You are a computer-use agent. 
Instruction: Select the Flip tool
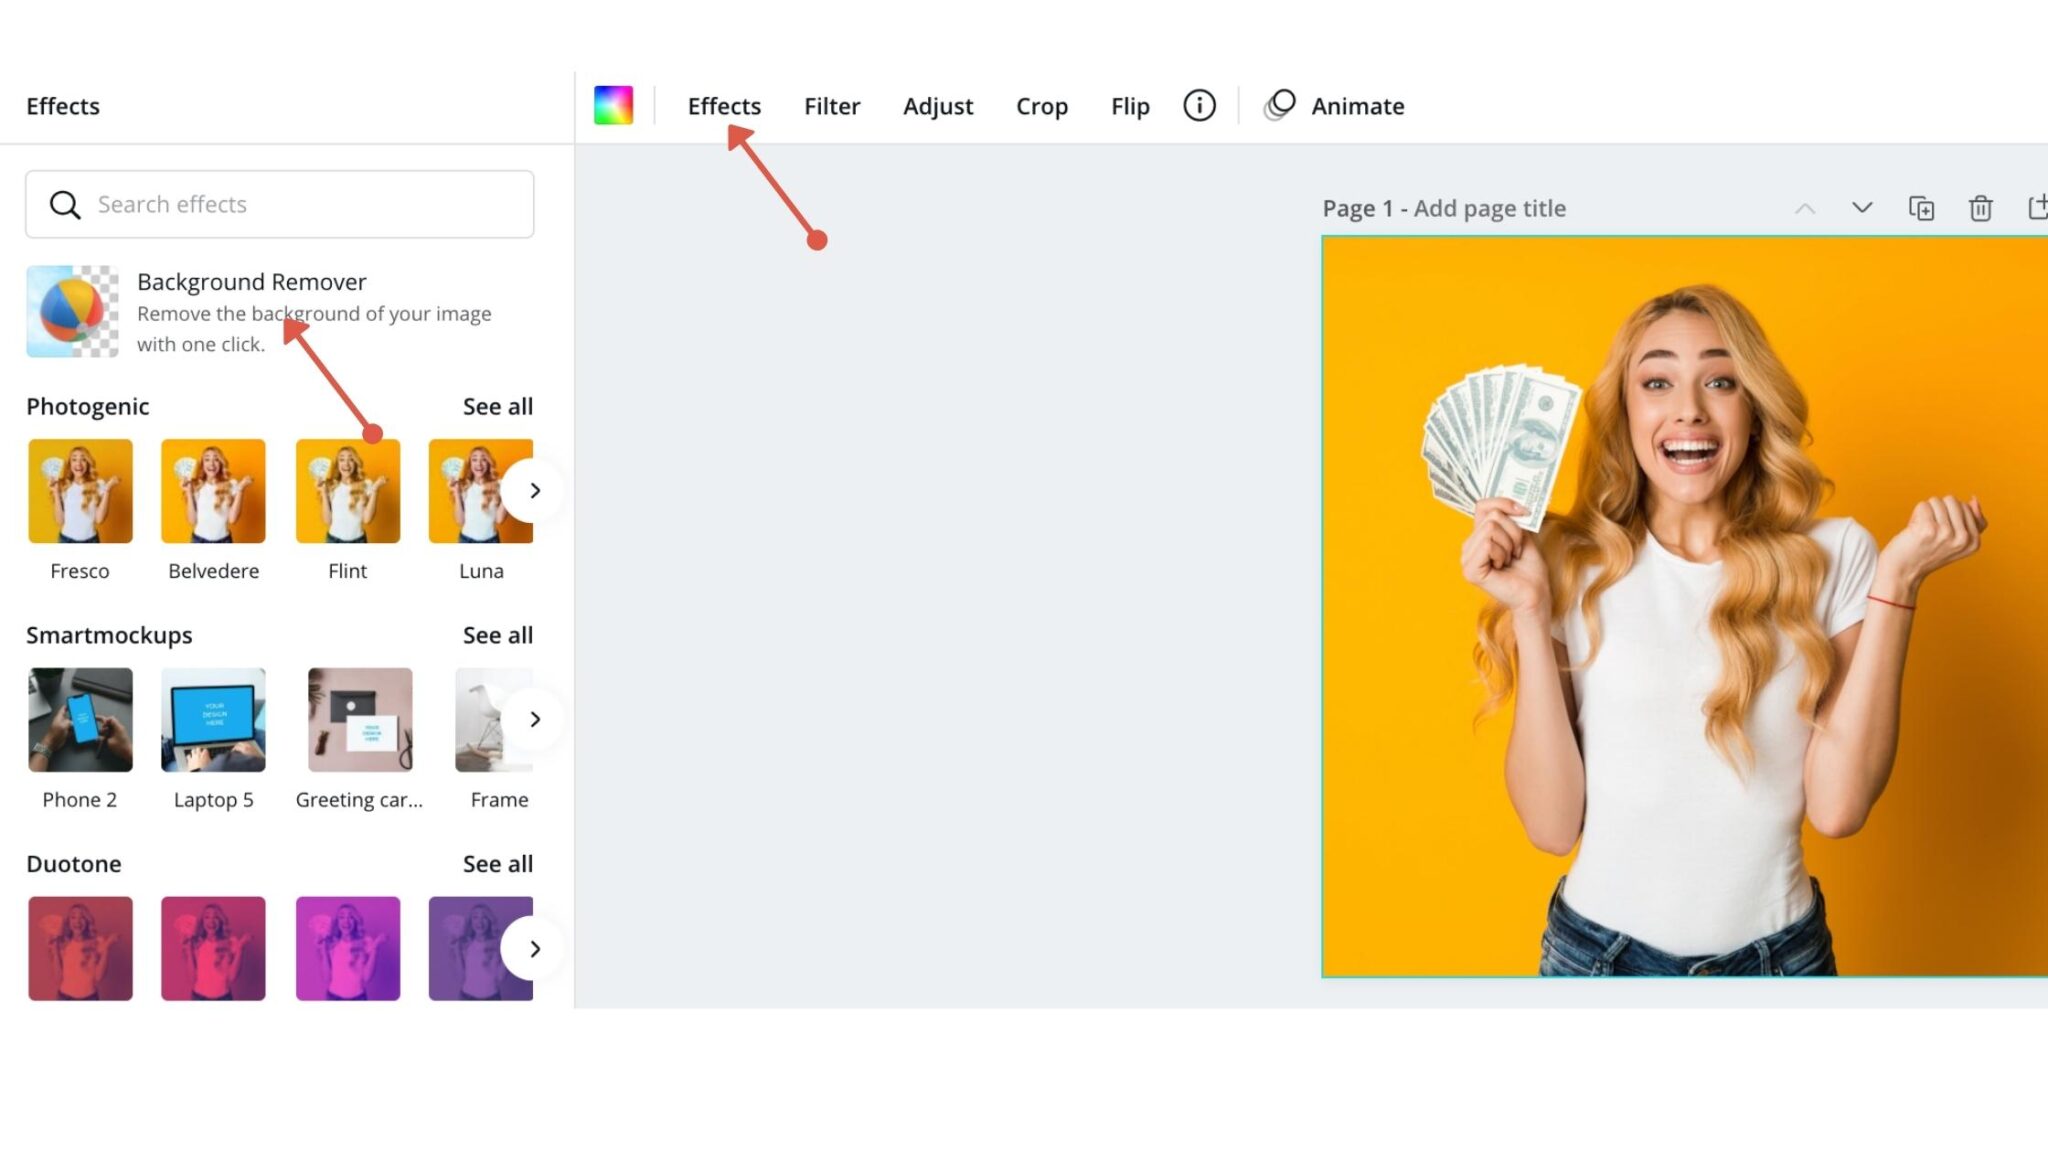click(1129, 106)
